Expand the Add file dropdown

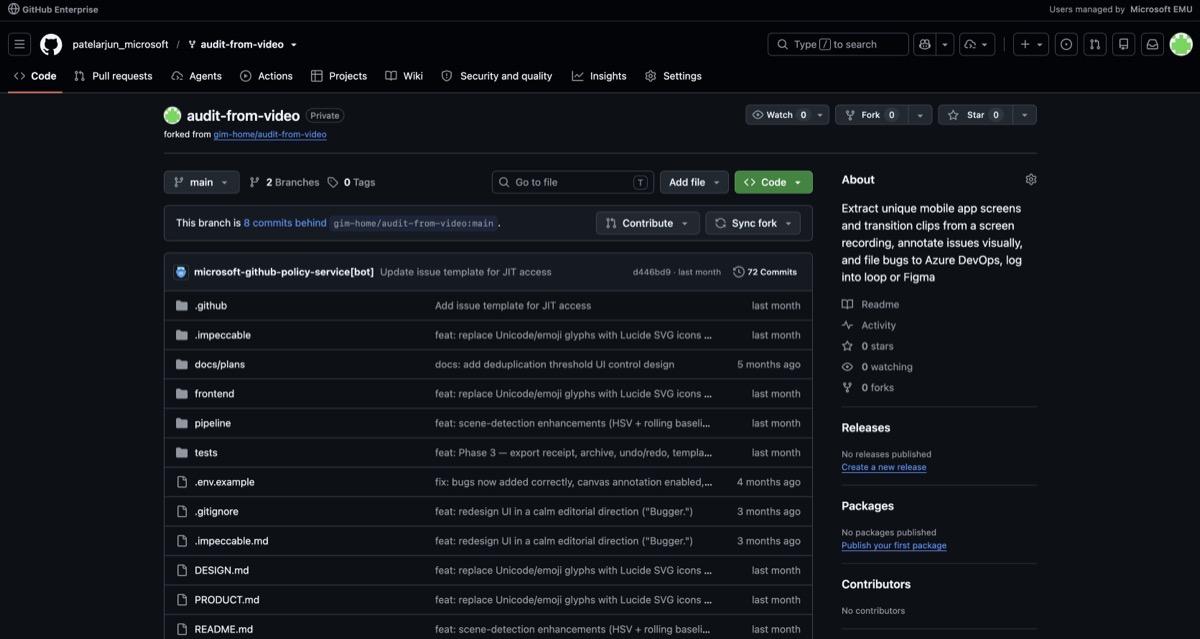[x=693, y=182]
